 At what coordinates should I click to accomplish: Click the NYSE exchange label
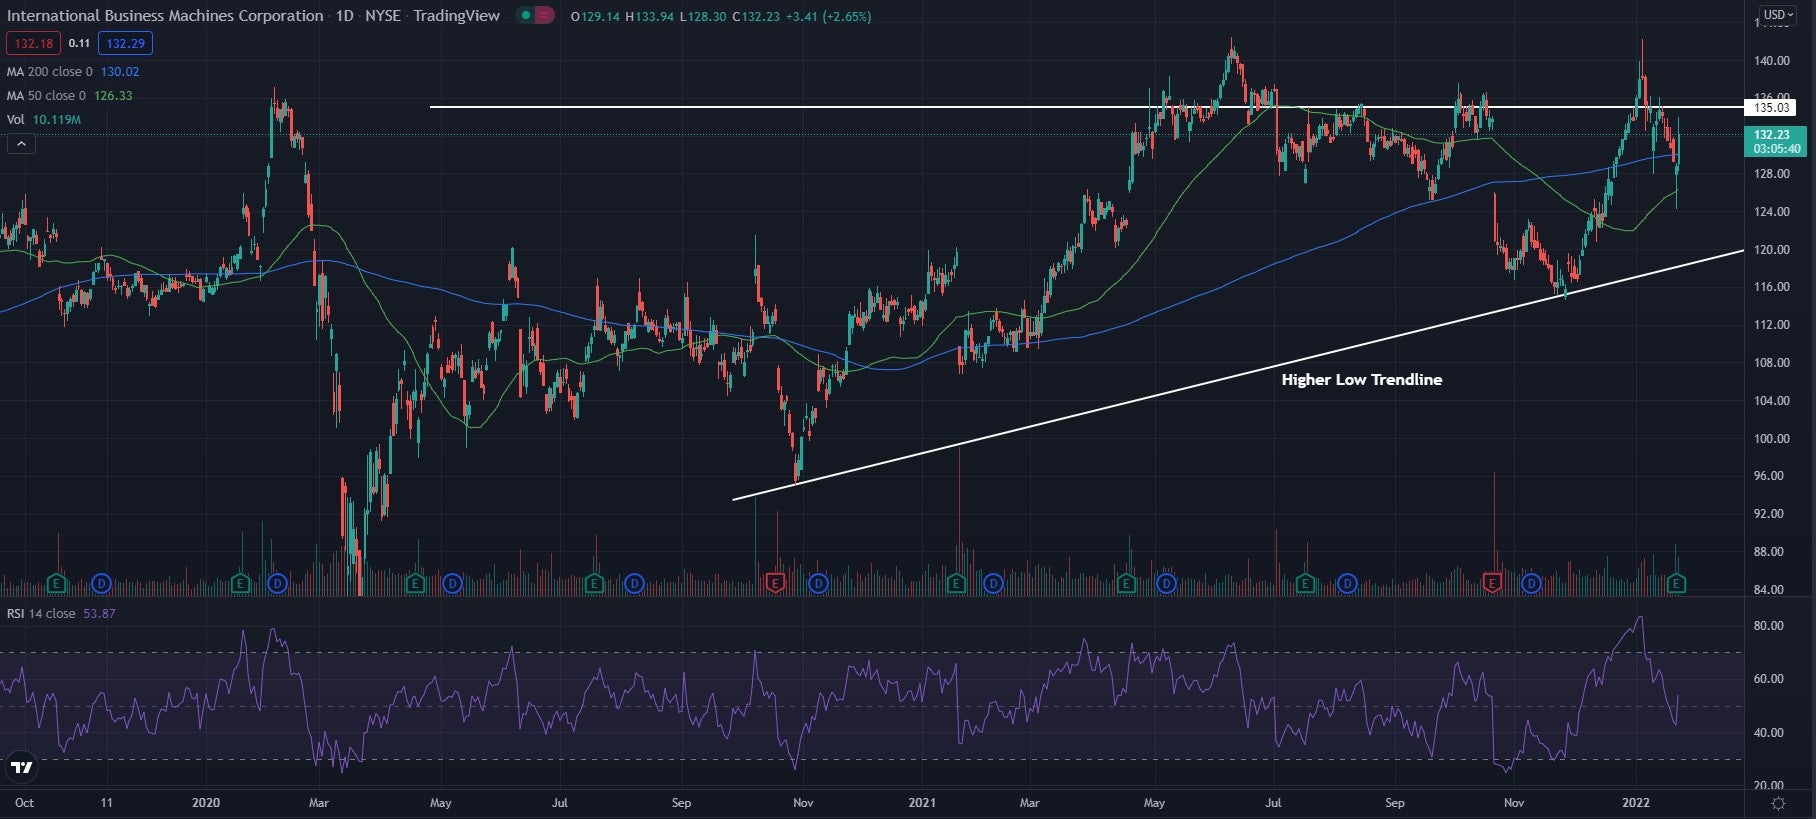pyautogui.click(x=383, y=16)
